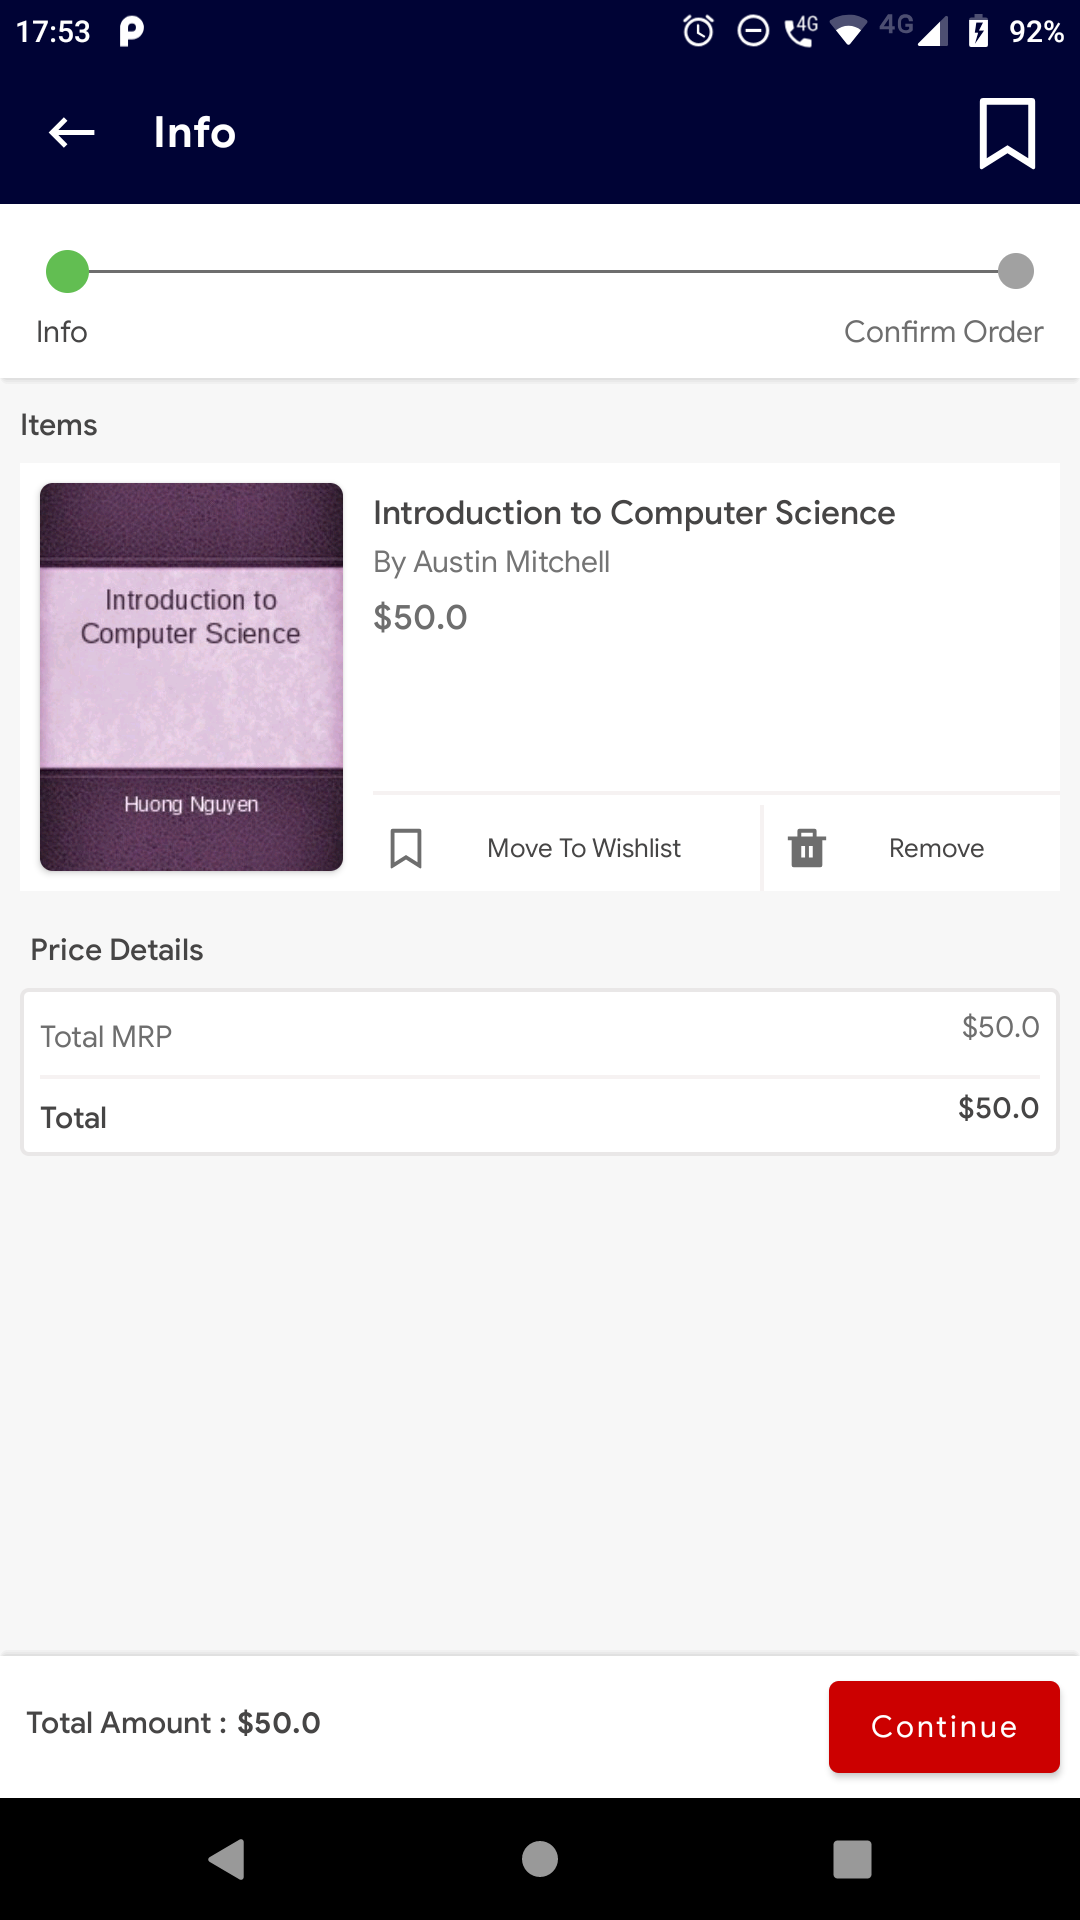Tap the book title Introduction to Computer Science

pos(634,513)
